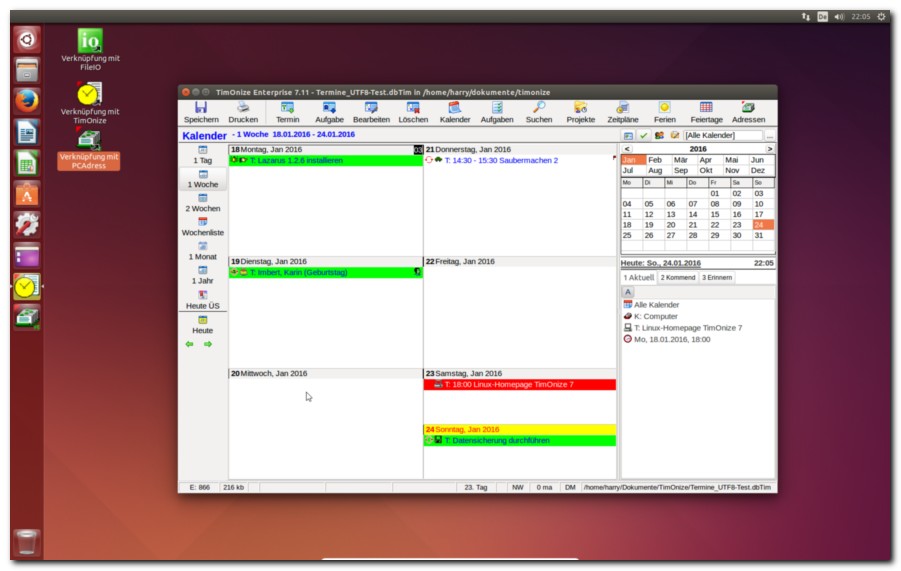Image resolution: width=901 pixels, height=571 pixels.
Task: Click the Speichern save icon
Action: point(201,107)
